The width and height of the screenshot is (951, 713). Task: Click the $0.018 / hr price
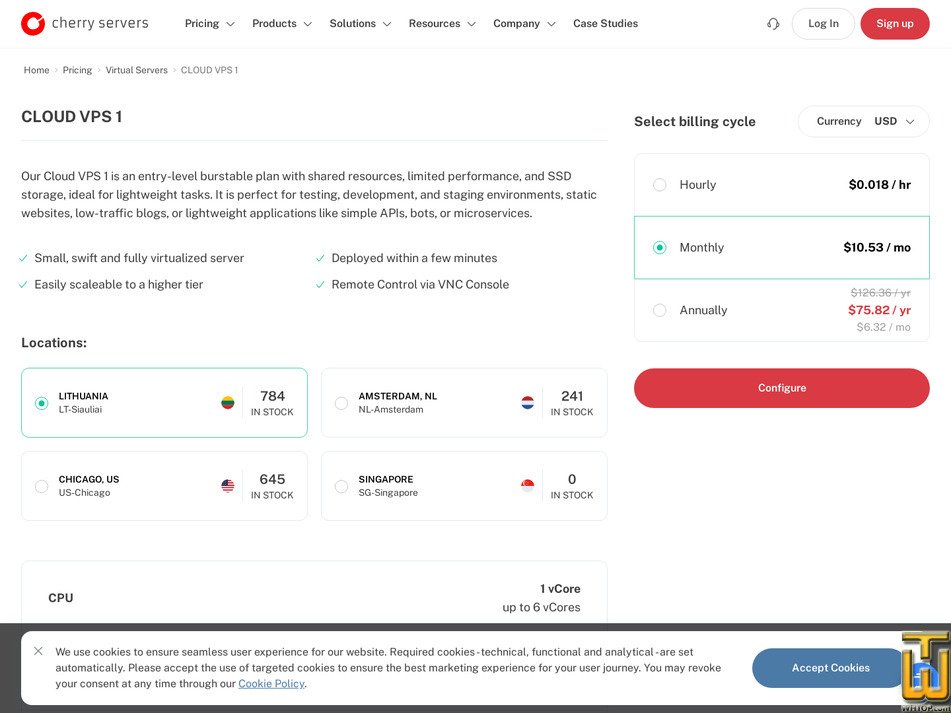[879, 185]
